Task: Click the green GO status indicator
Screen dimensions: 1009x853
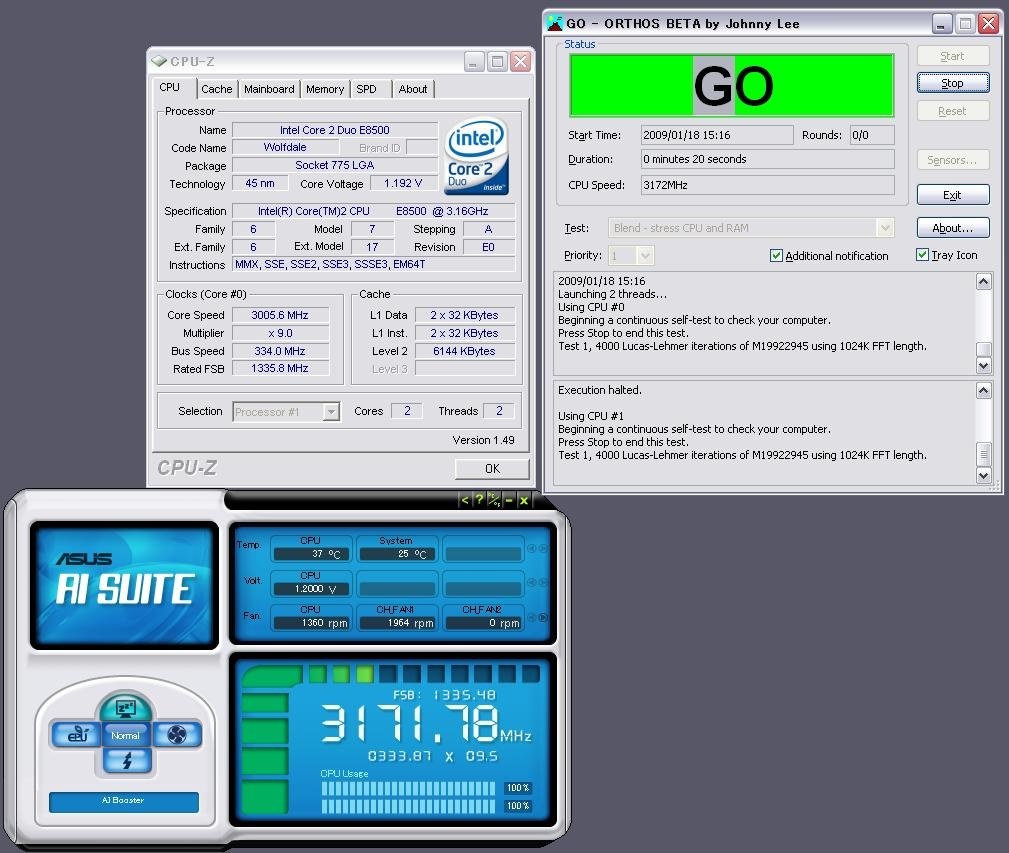Action: coord(732,86)
